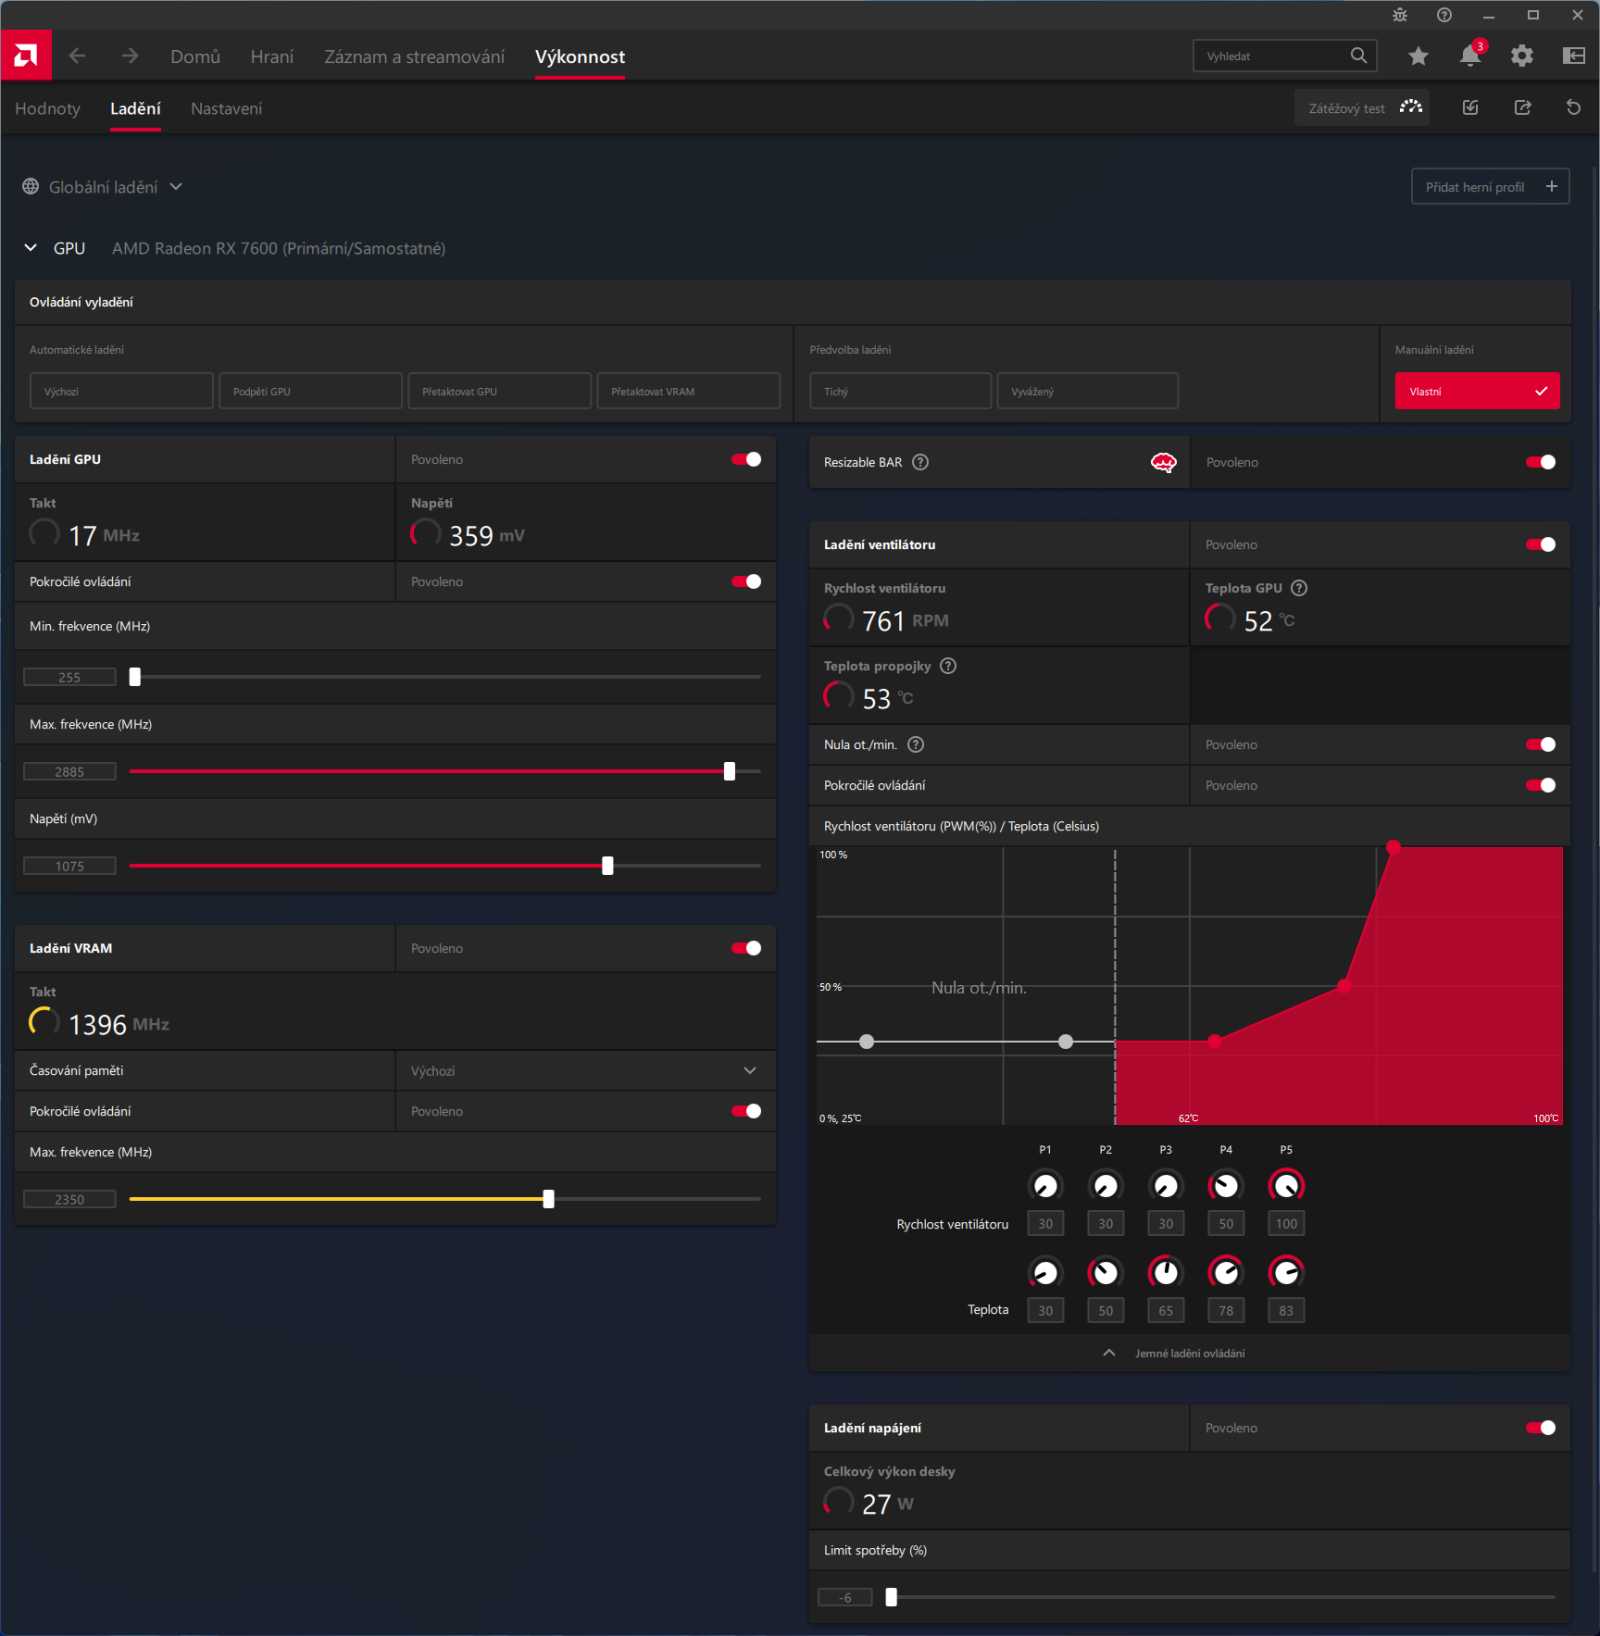Turn the P3 temperature knob

pyautogui.click(x=1165, y=1272)
